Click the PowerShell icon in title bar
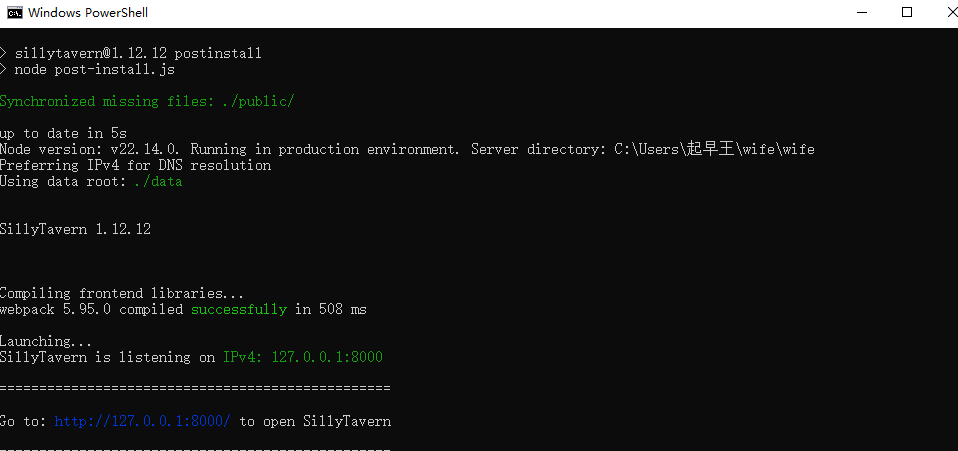 14,12
